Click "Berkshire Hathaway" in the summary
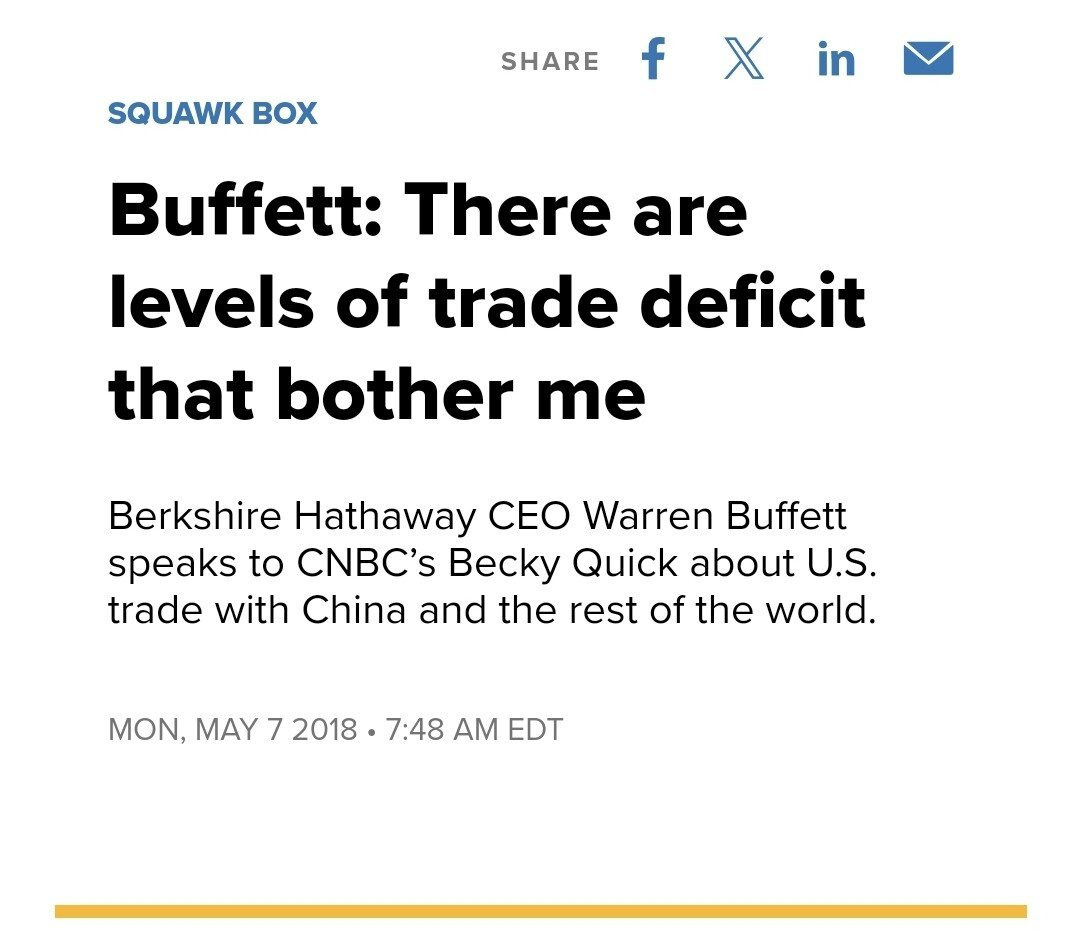This screenshot has width=1080, height=934. 291,517
